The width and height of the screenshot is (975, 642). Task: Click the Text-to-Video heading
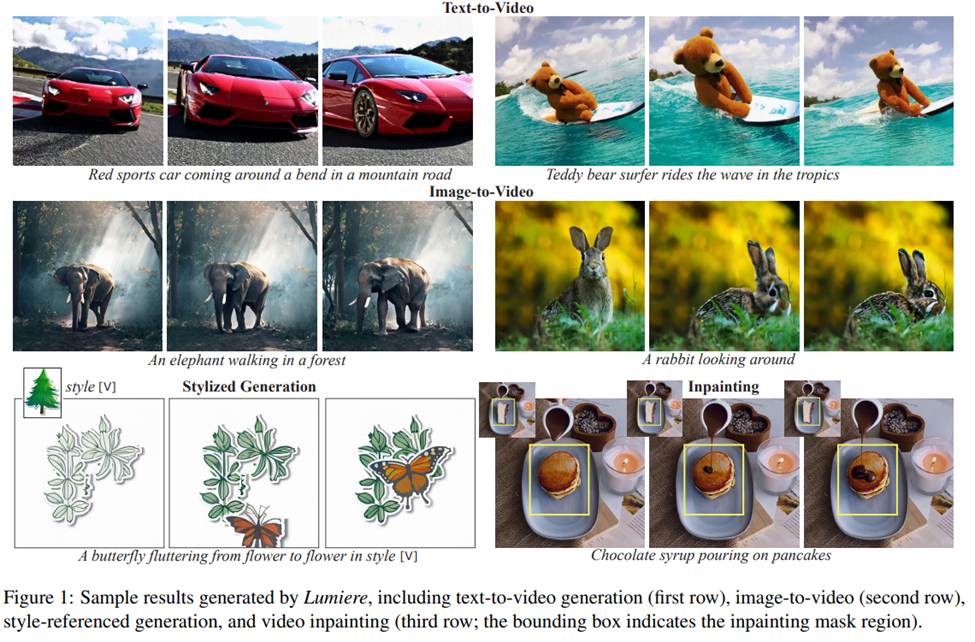pyautogui.click(x=488, y=7)
